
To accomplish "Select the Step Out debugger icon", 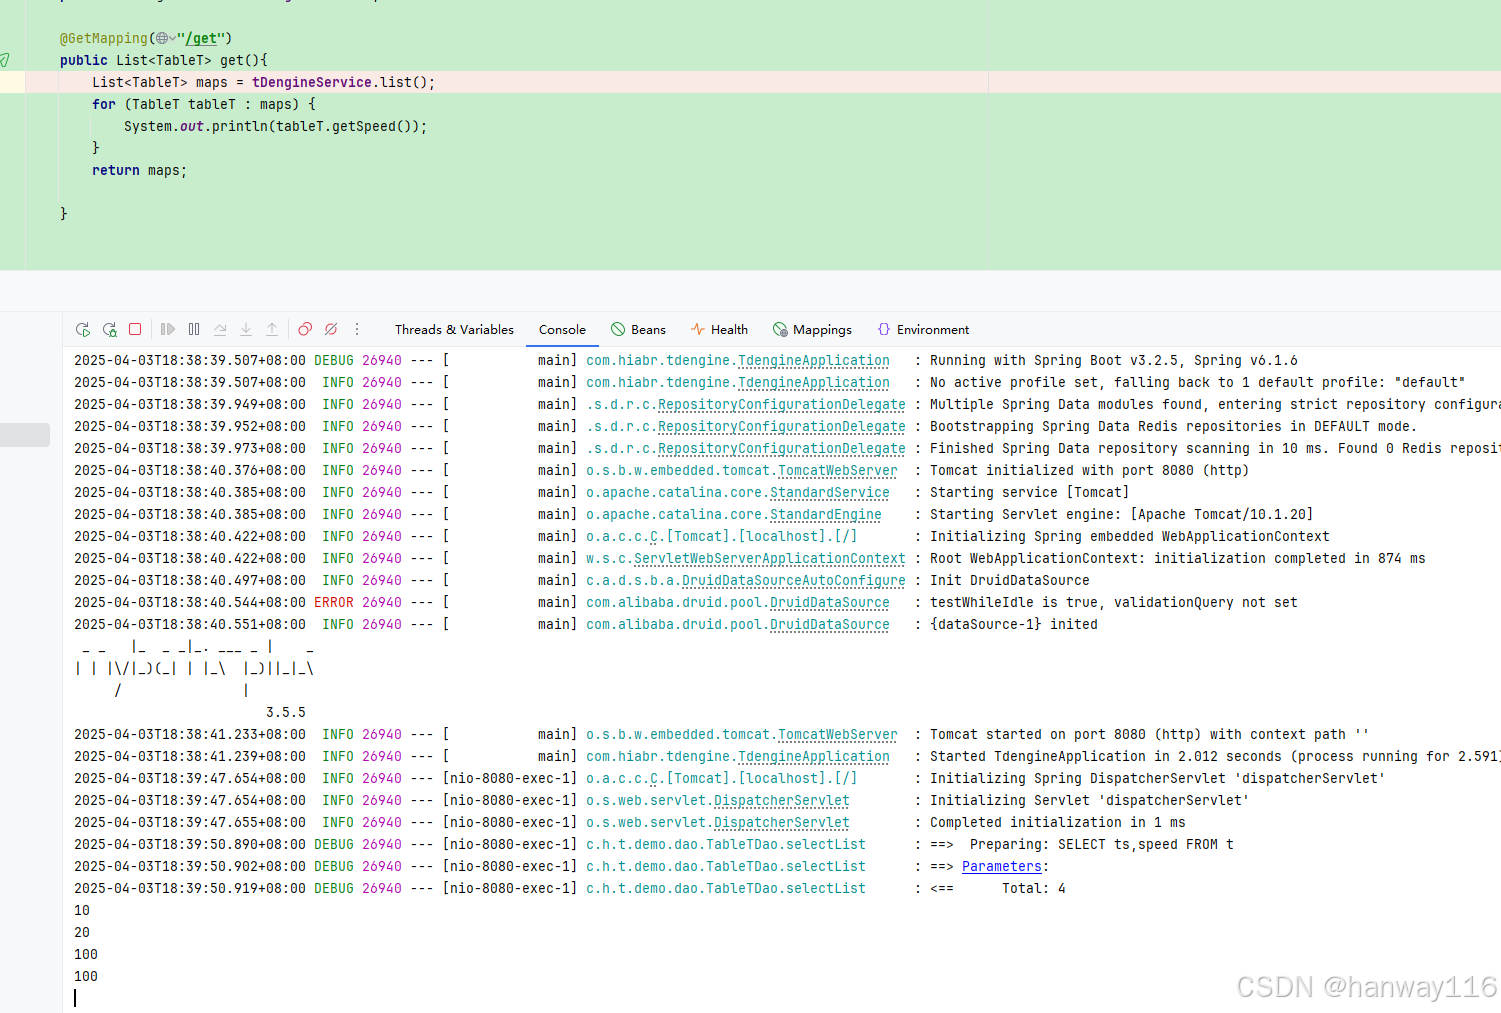I will point(271,329).
